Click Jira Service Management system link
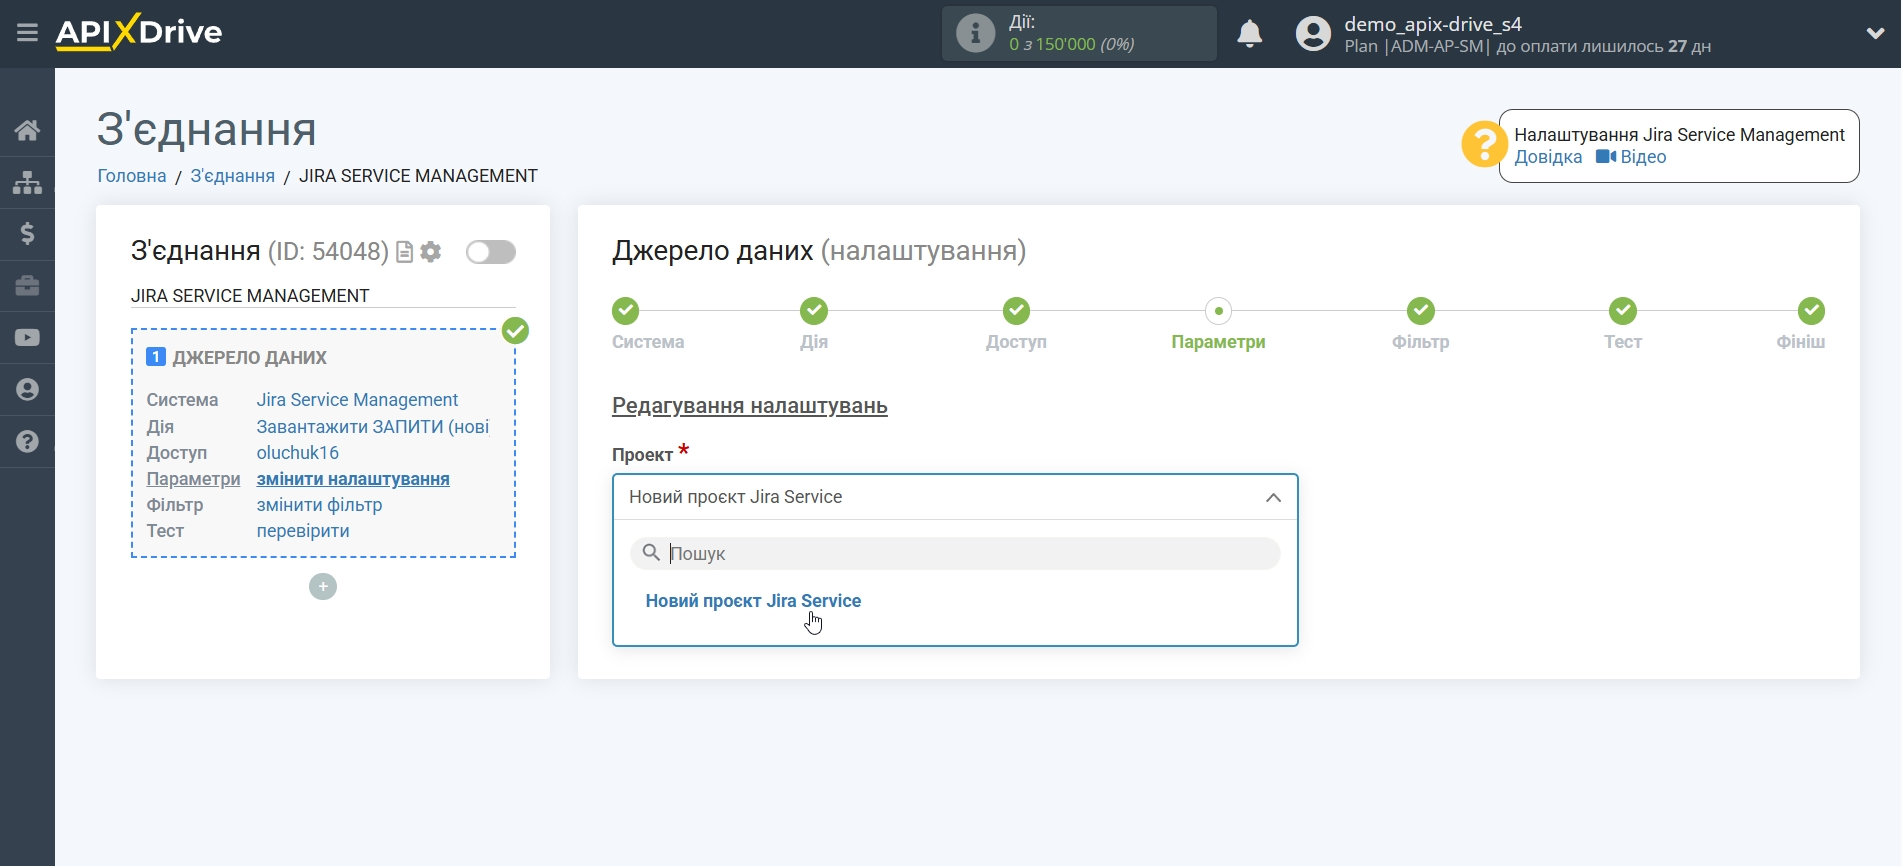 [357, 400]
